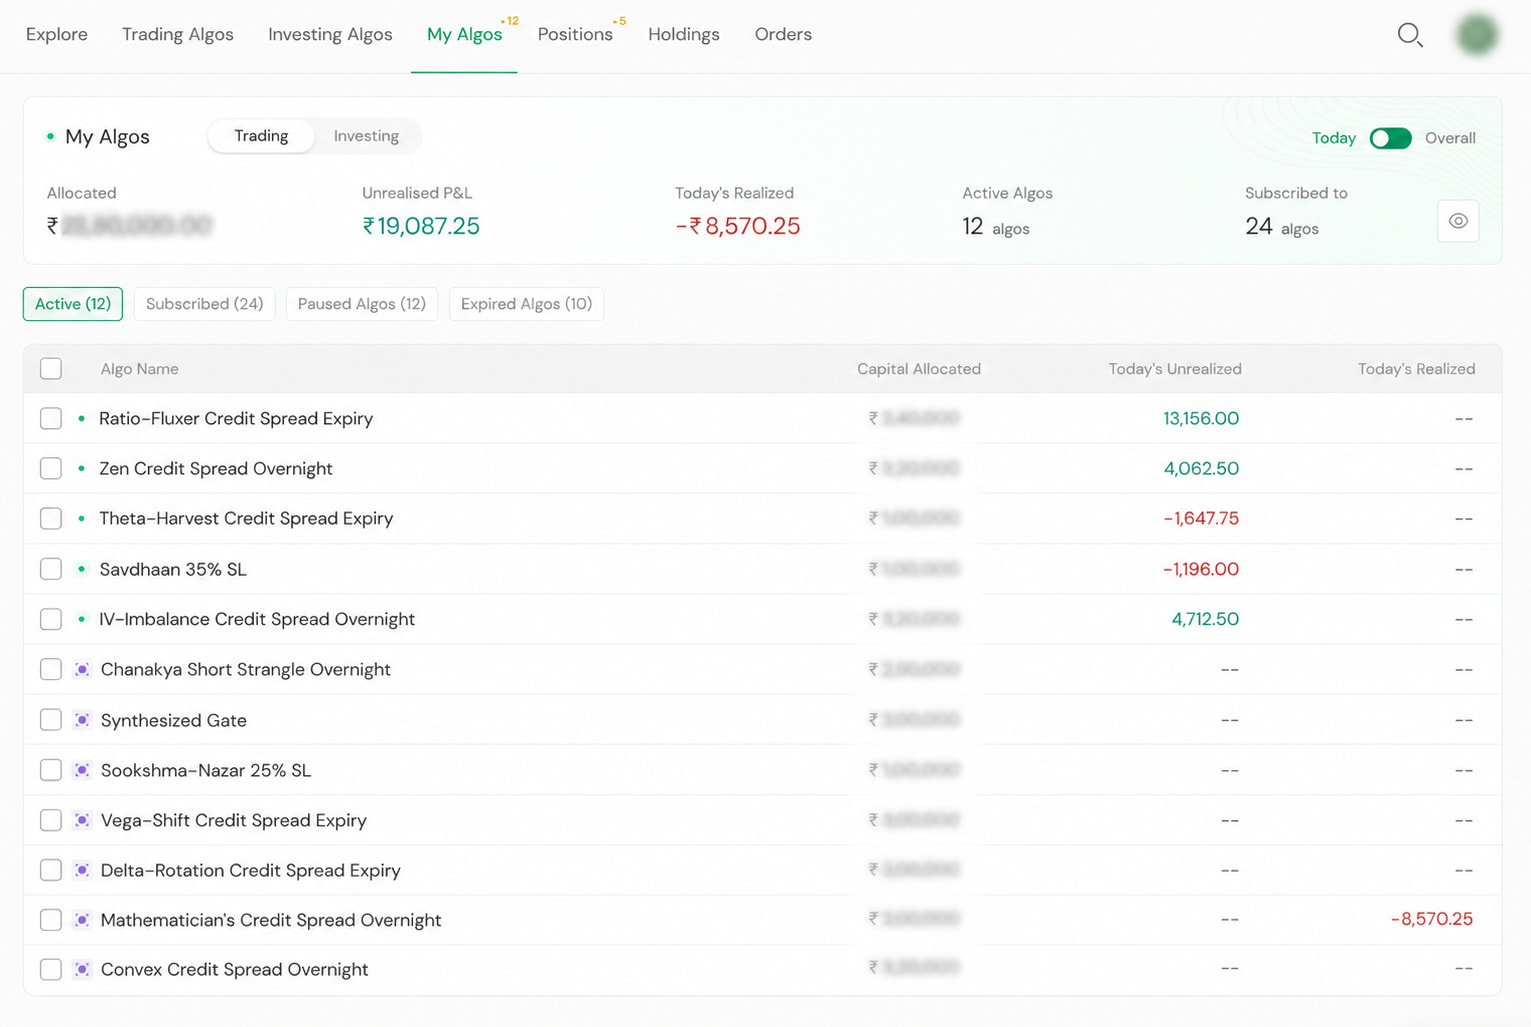Open the Holdings tab

click(684, 34)
